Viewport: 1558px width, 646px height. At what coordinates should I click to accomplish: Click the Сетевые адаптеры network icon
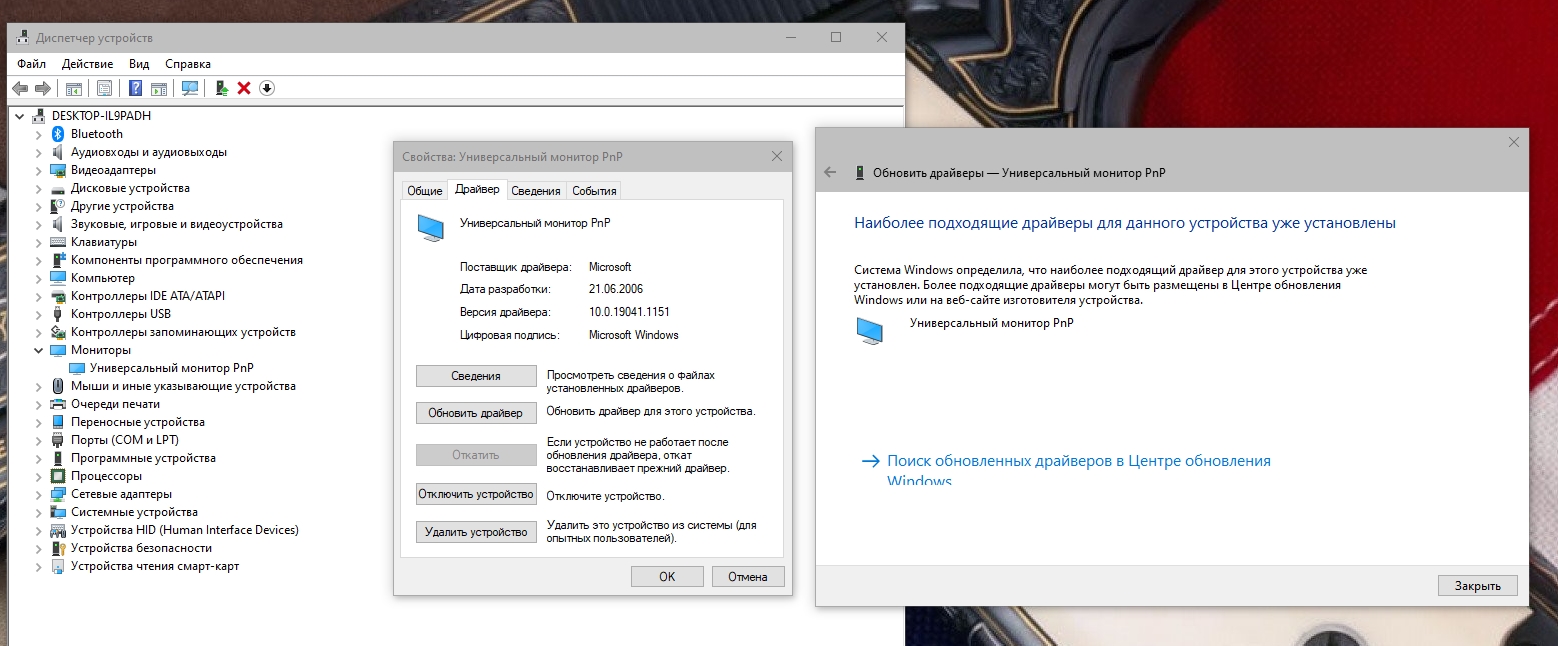58,494
